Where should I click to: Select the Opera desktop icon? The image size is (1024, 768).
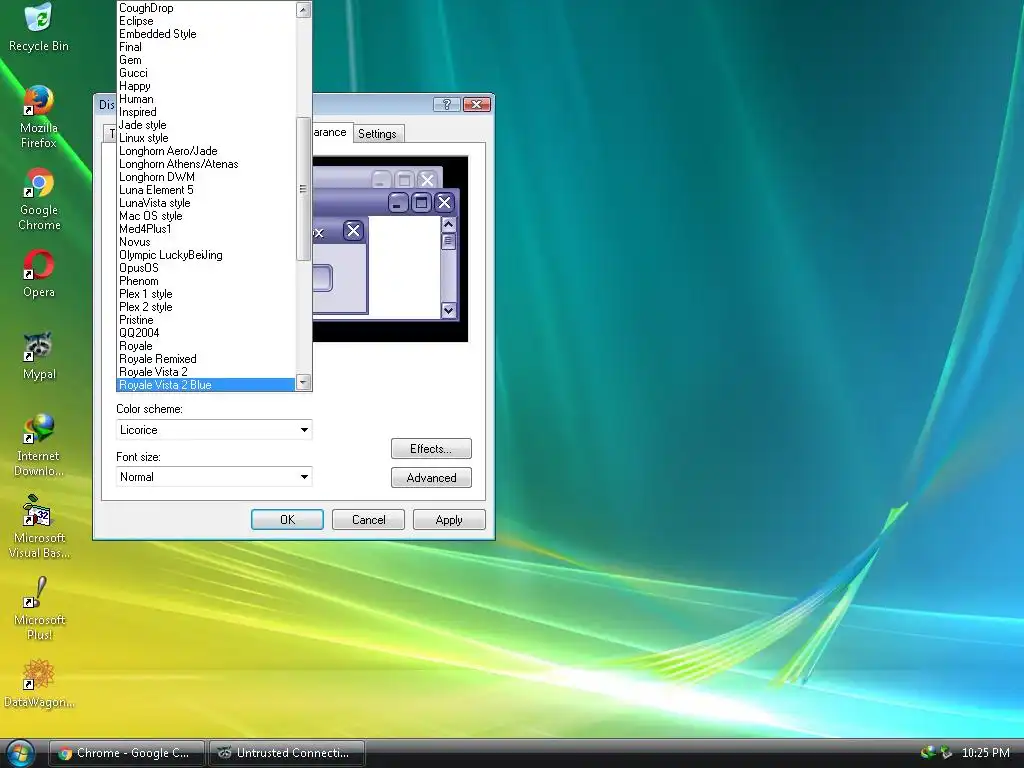[39, 274]
